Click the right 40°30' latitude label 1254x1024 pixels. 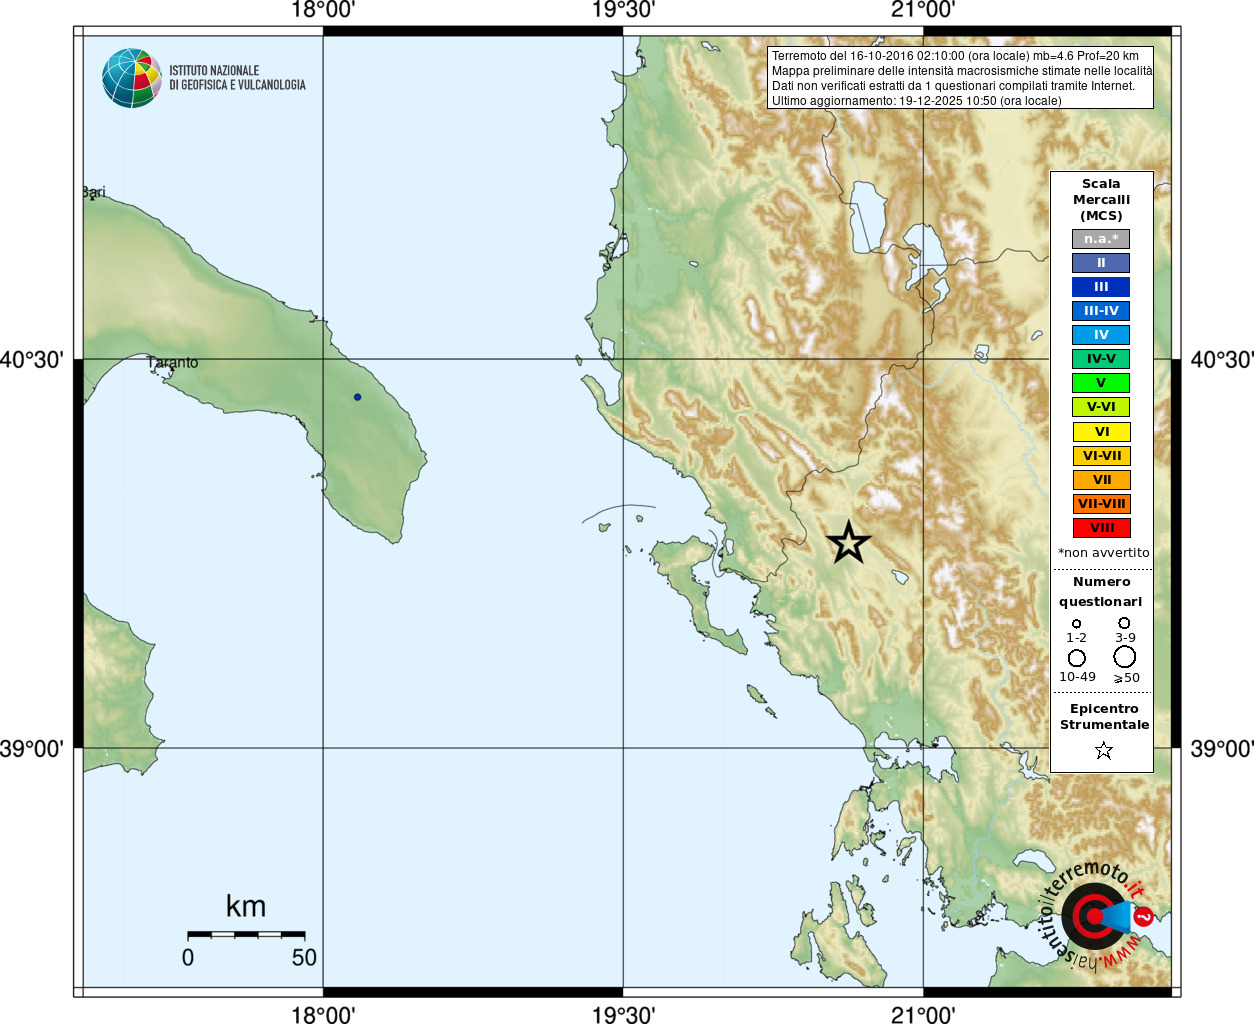[x=1221, y=360]
